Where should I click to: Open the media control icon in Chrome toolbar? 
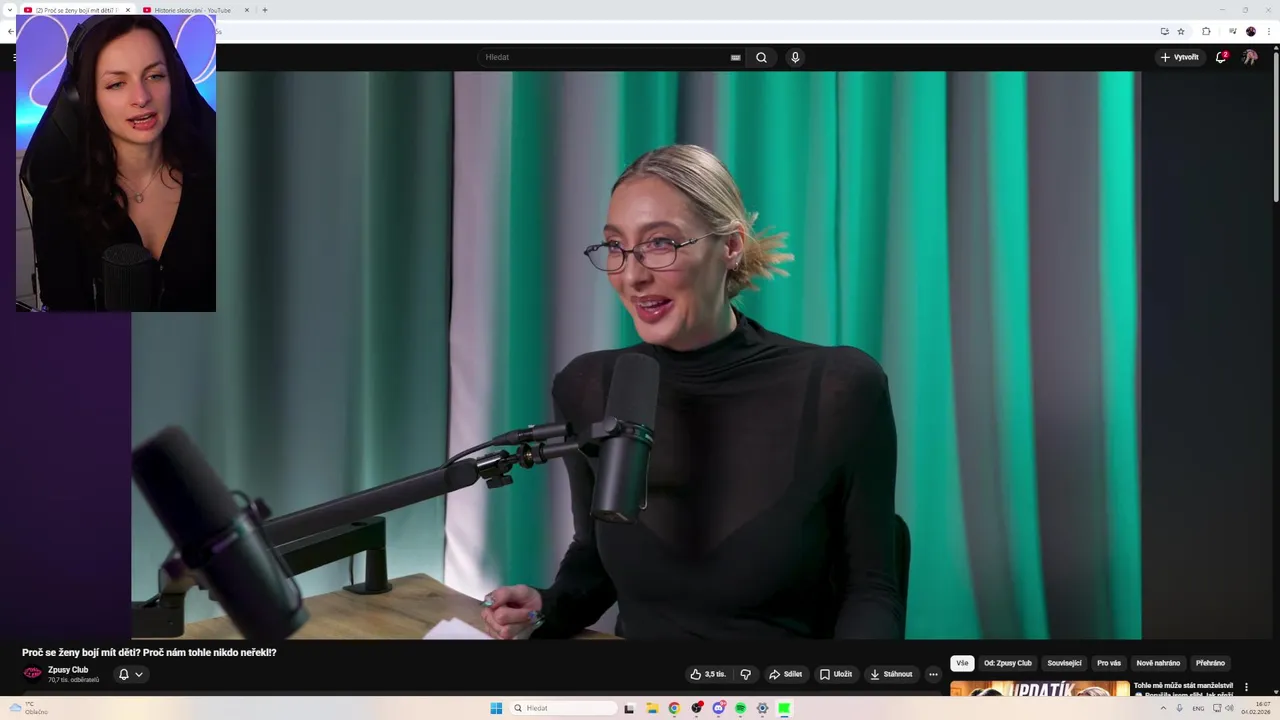click(x=1232, y=31)
